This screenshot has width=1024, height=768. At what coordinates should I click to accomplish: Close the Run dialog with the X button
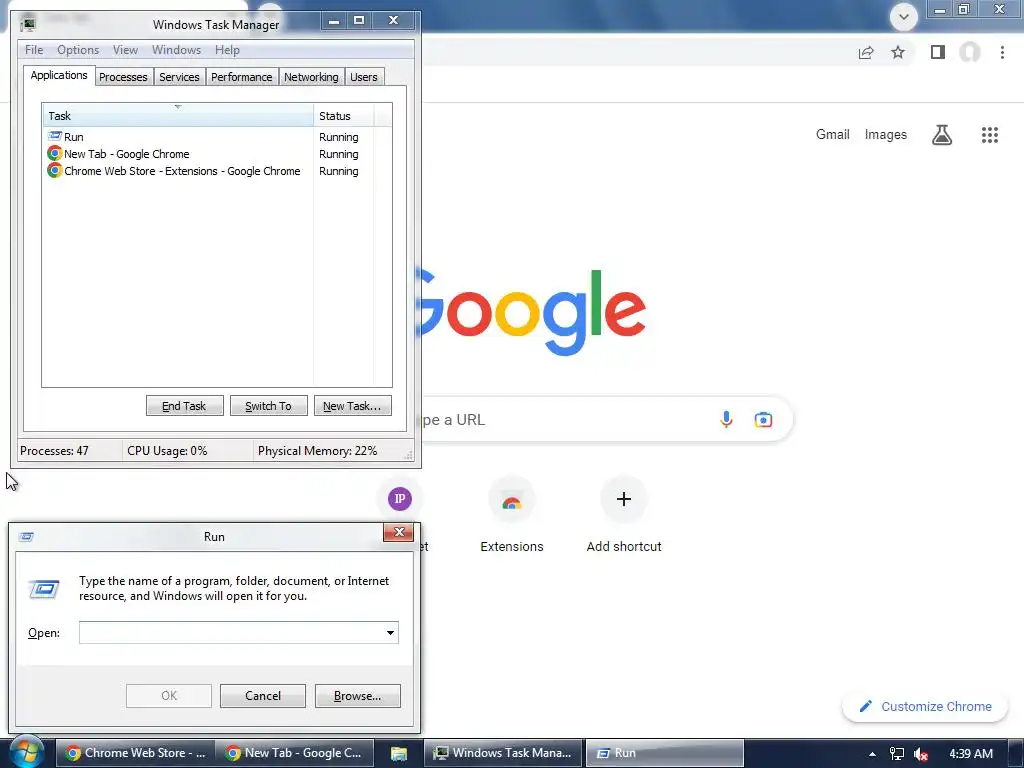point(398,532)
